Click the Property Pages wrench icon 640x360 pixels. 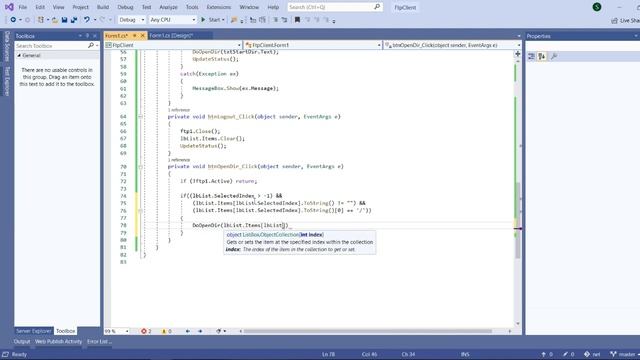(x=554, y=57)
